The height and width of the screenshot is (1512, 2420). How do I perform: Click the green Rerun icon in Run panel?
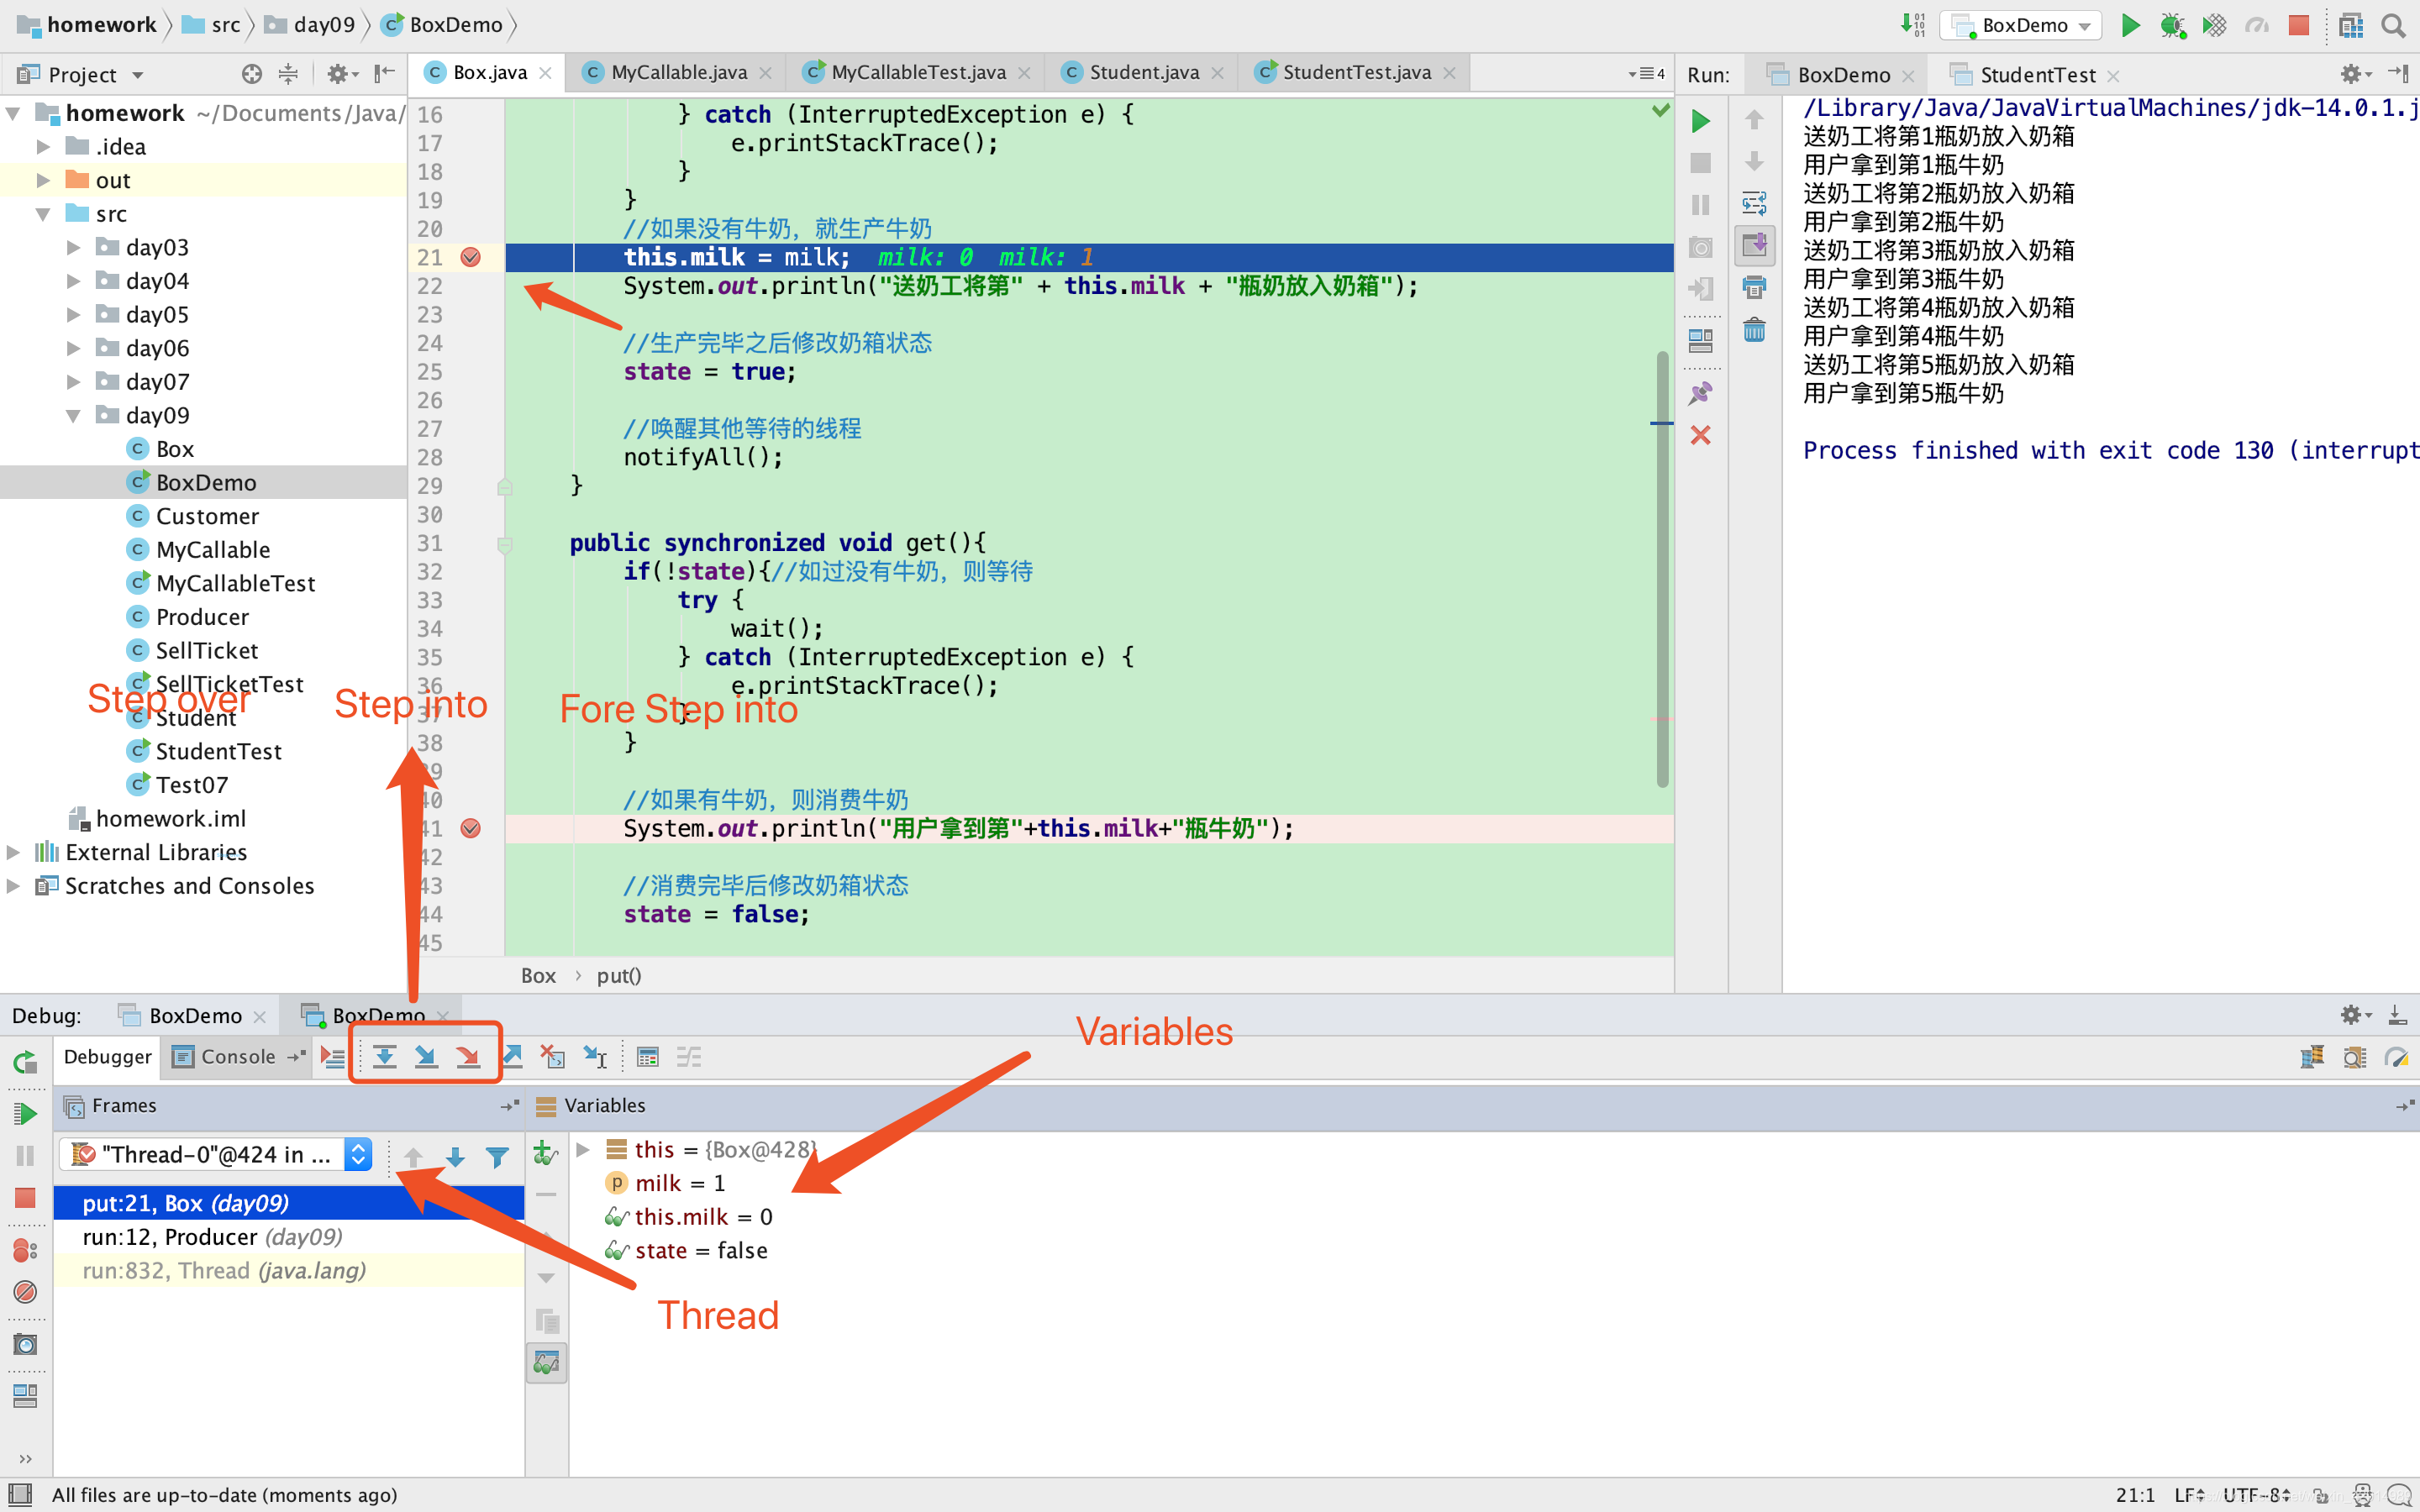[x=1700, y=121]
